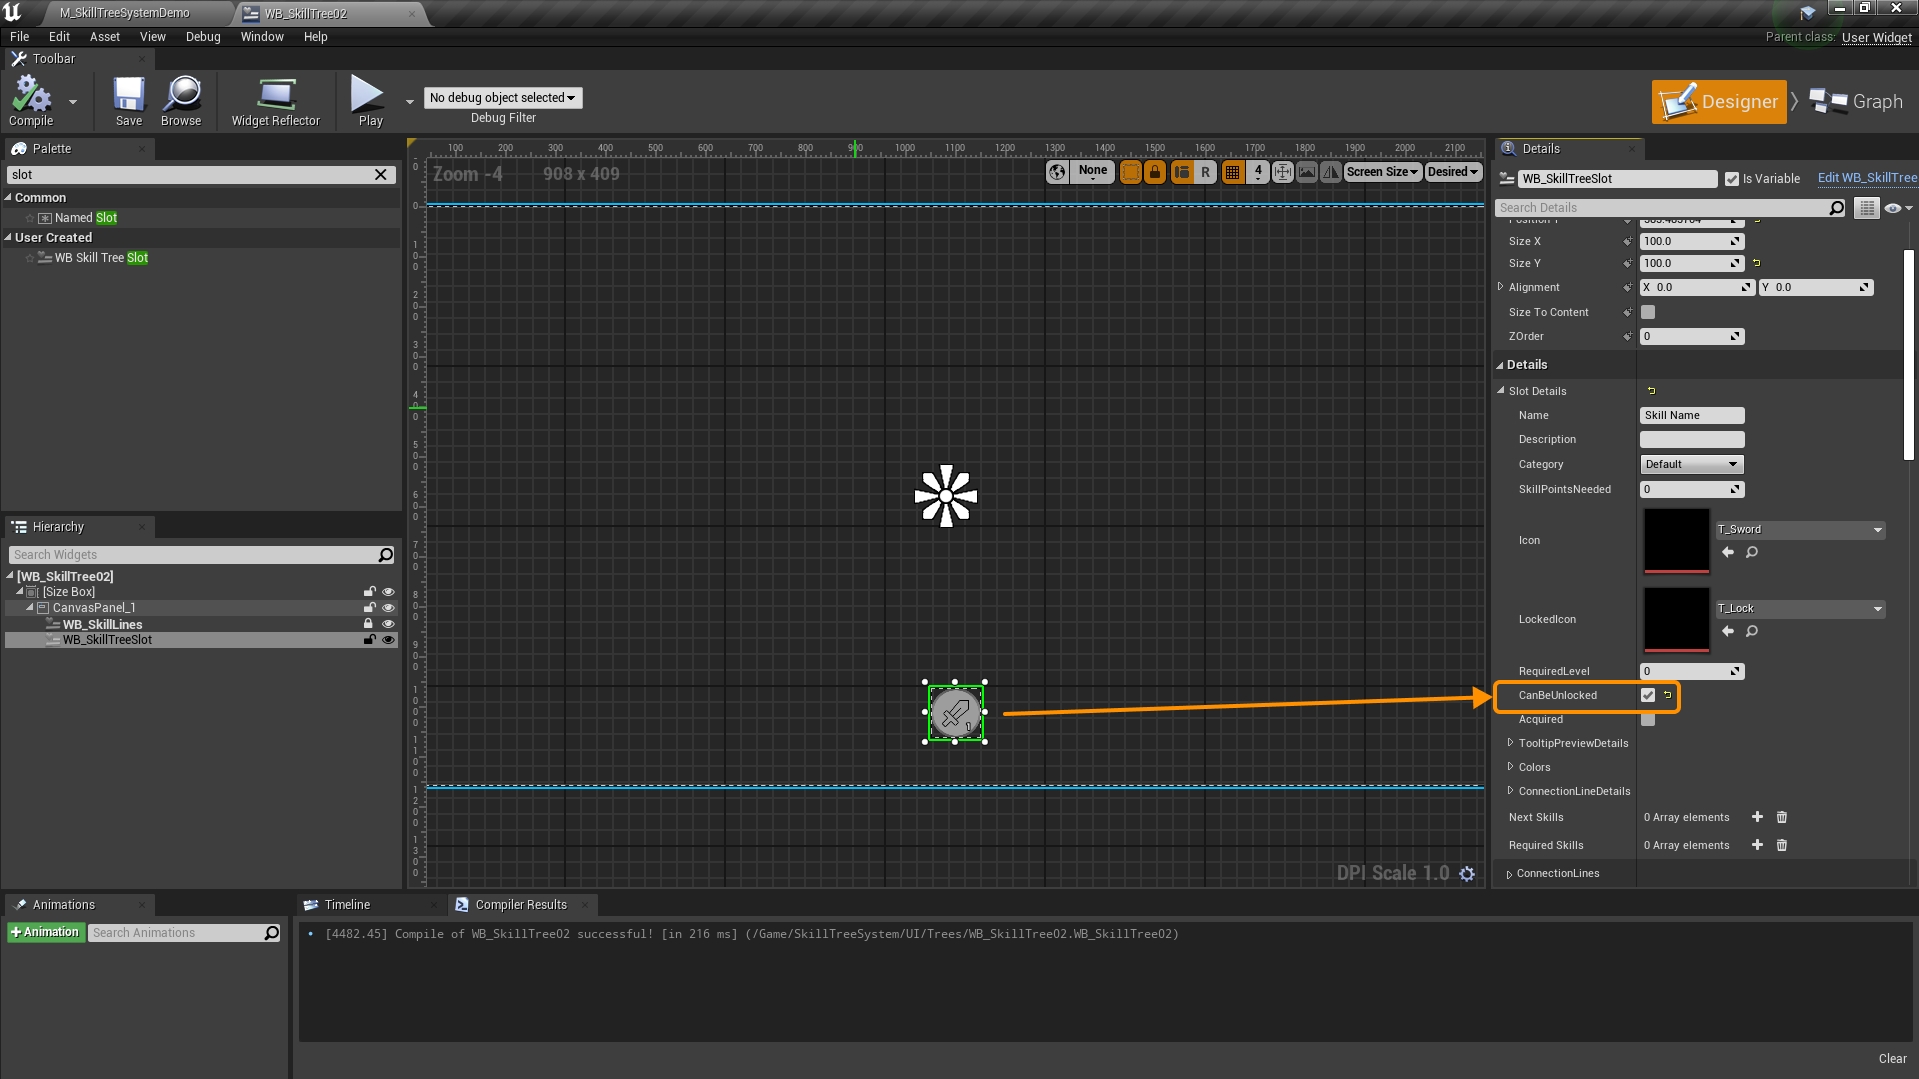Open the Asset menu
The width and height of the screenshot is (1919, 1079).
[x=104, y=37]
